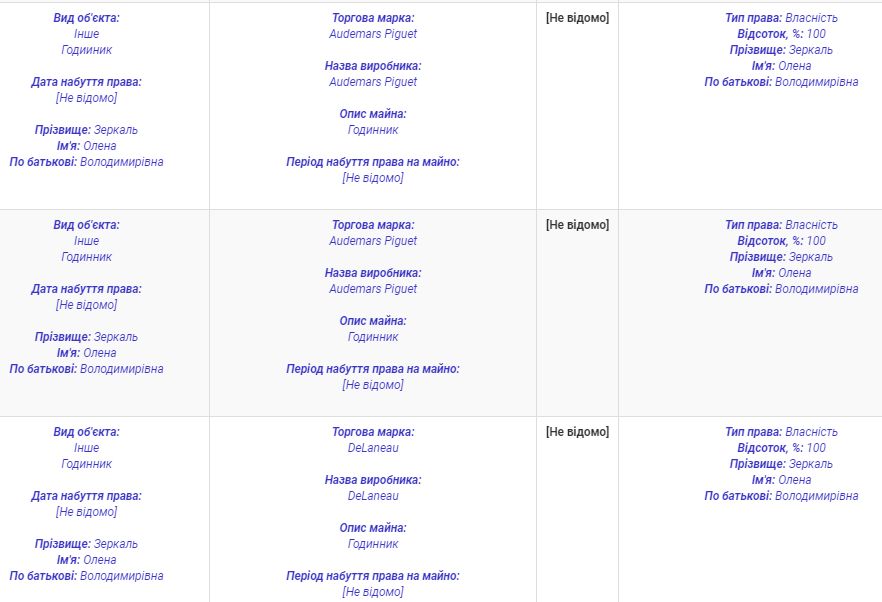The image size is (882, 602).
Task: Click Відсоток, %: 100 in the second row
Action: tap(781, 241)
